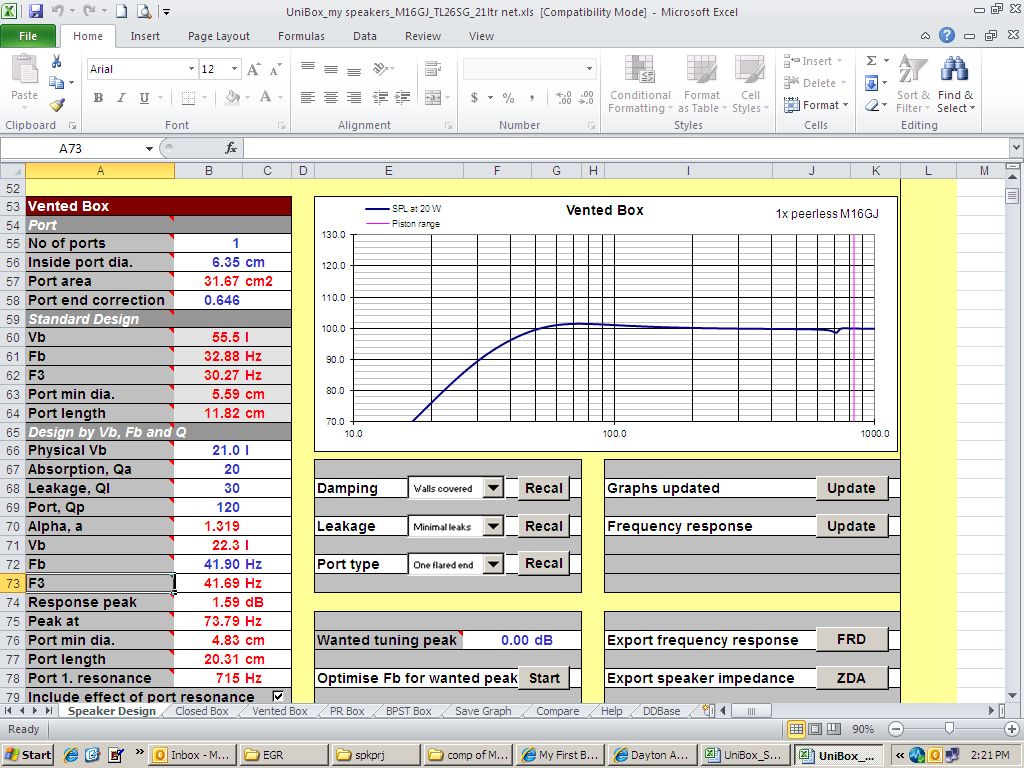Click the Increase Font Size icon
1024x768 pixels.
(x=254, y=69)
